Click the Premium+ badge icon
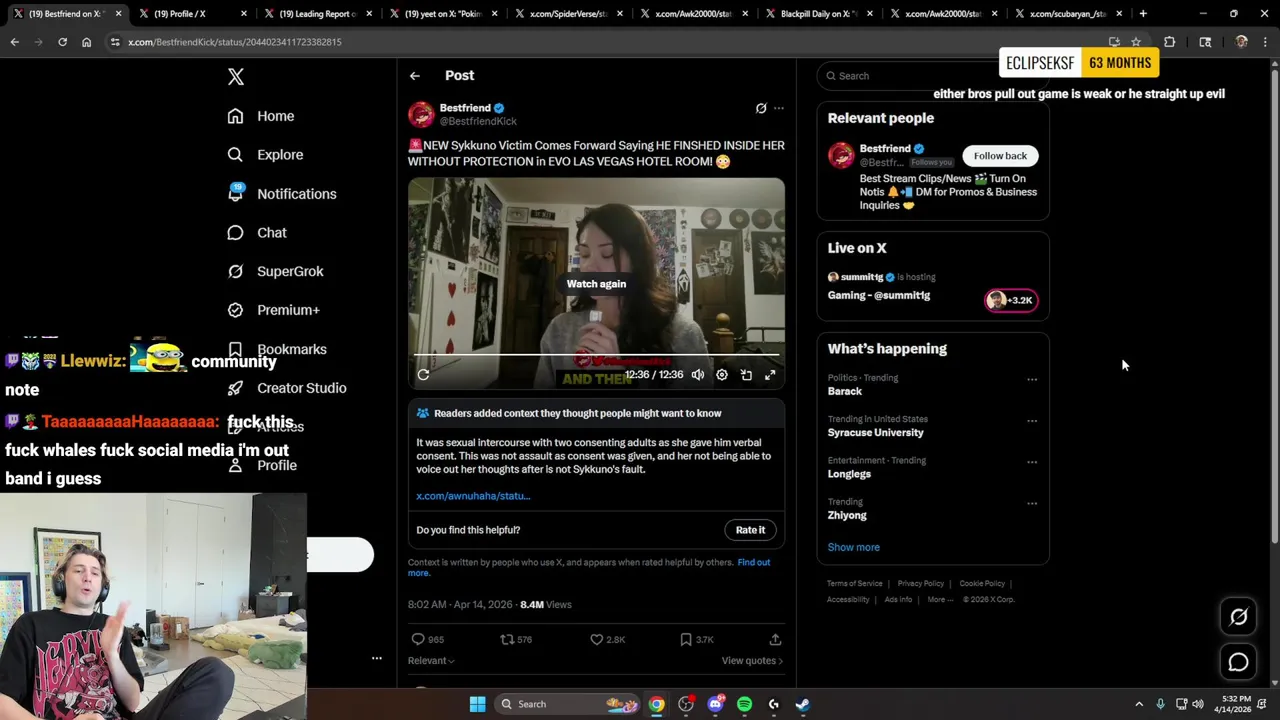 (x=235, y=310)
